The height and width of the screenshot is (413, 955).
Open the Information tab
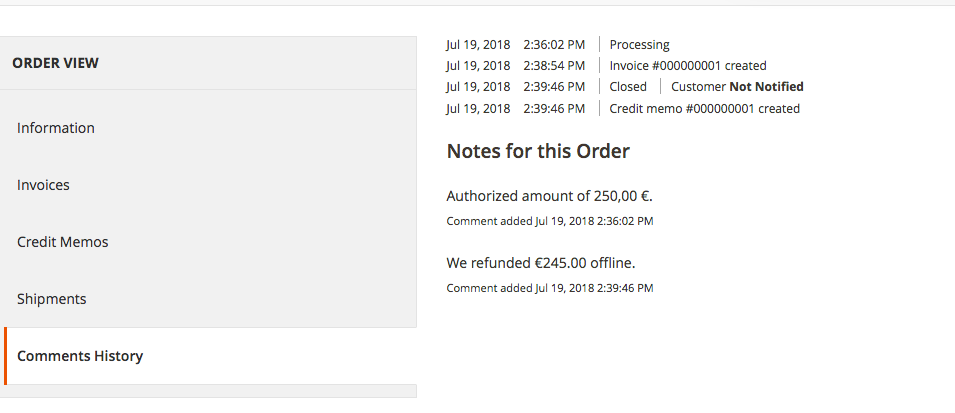pyautogui.click(x=56, y=128)
